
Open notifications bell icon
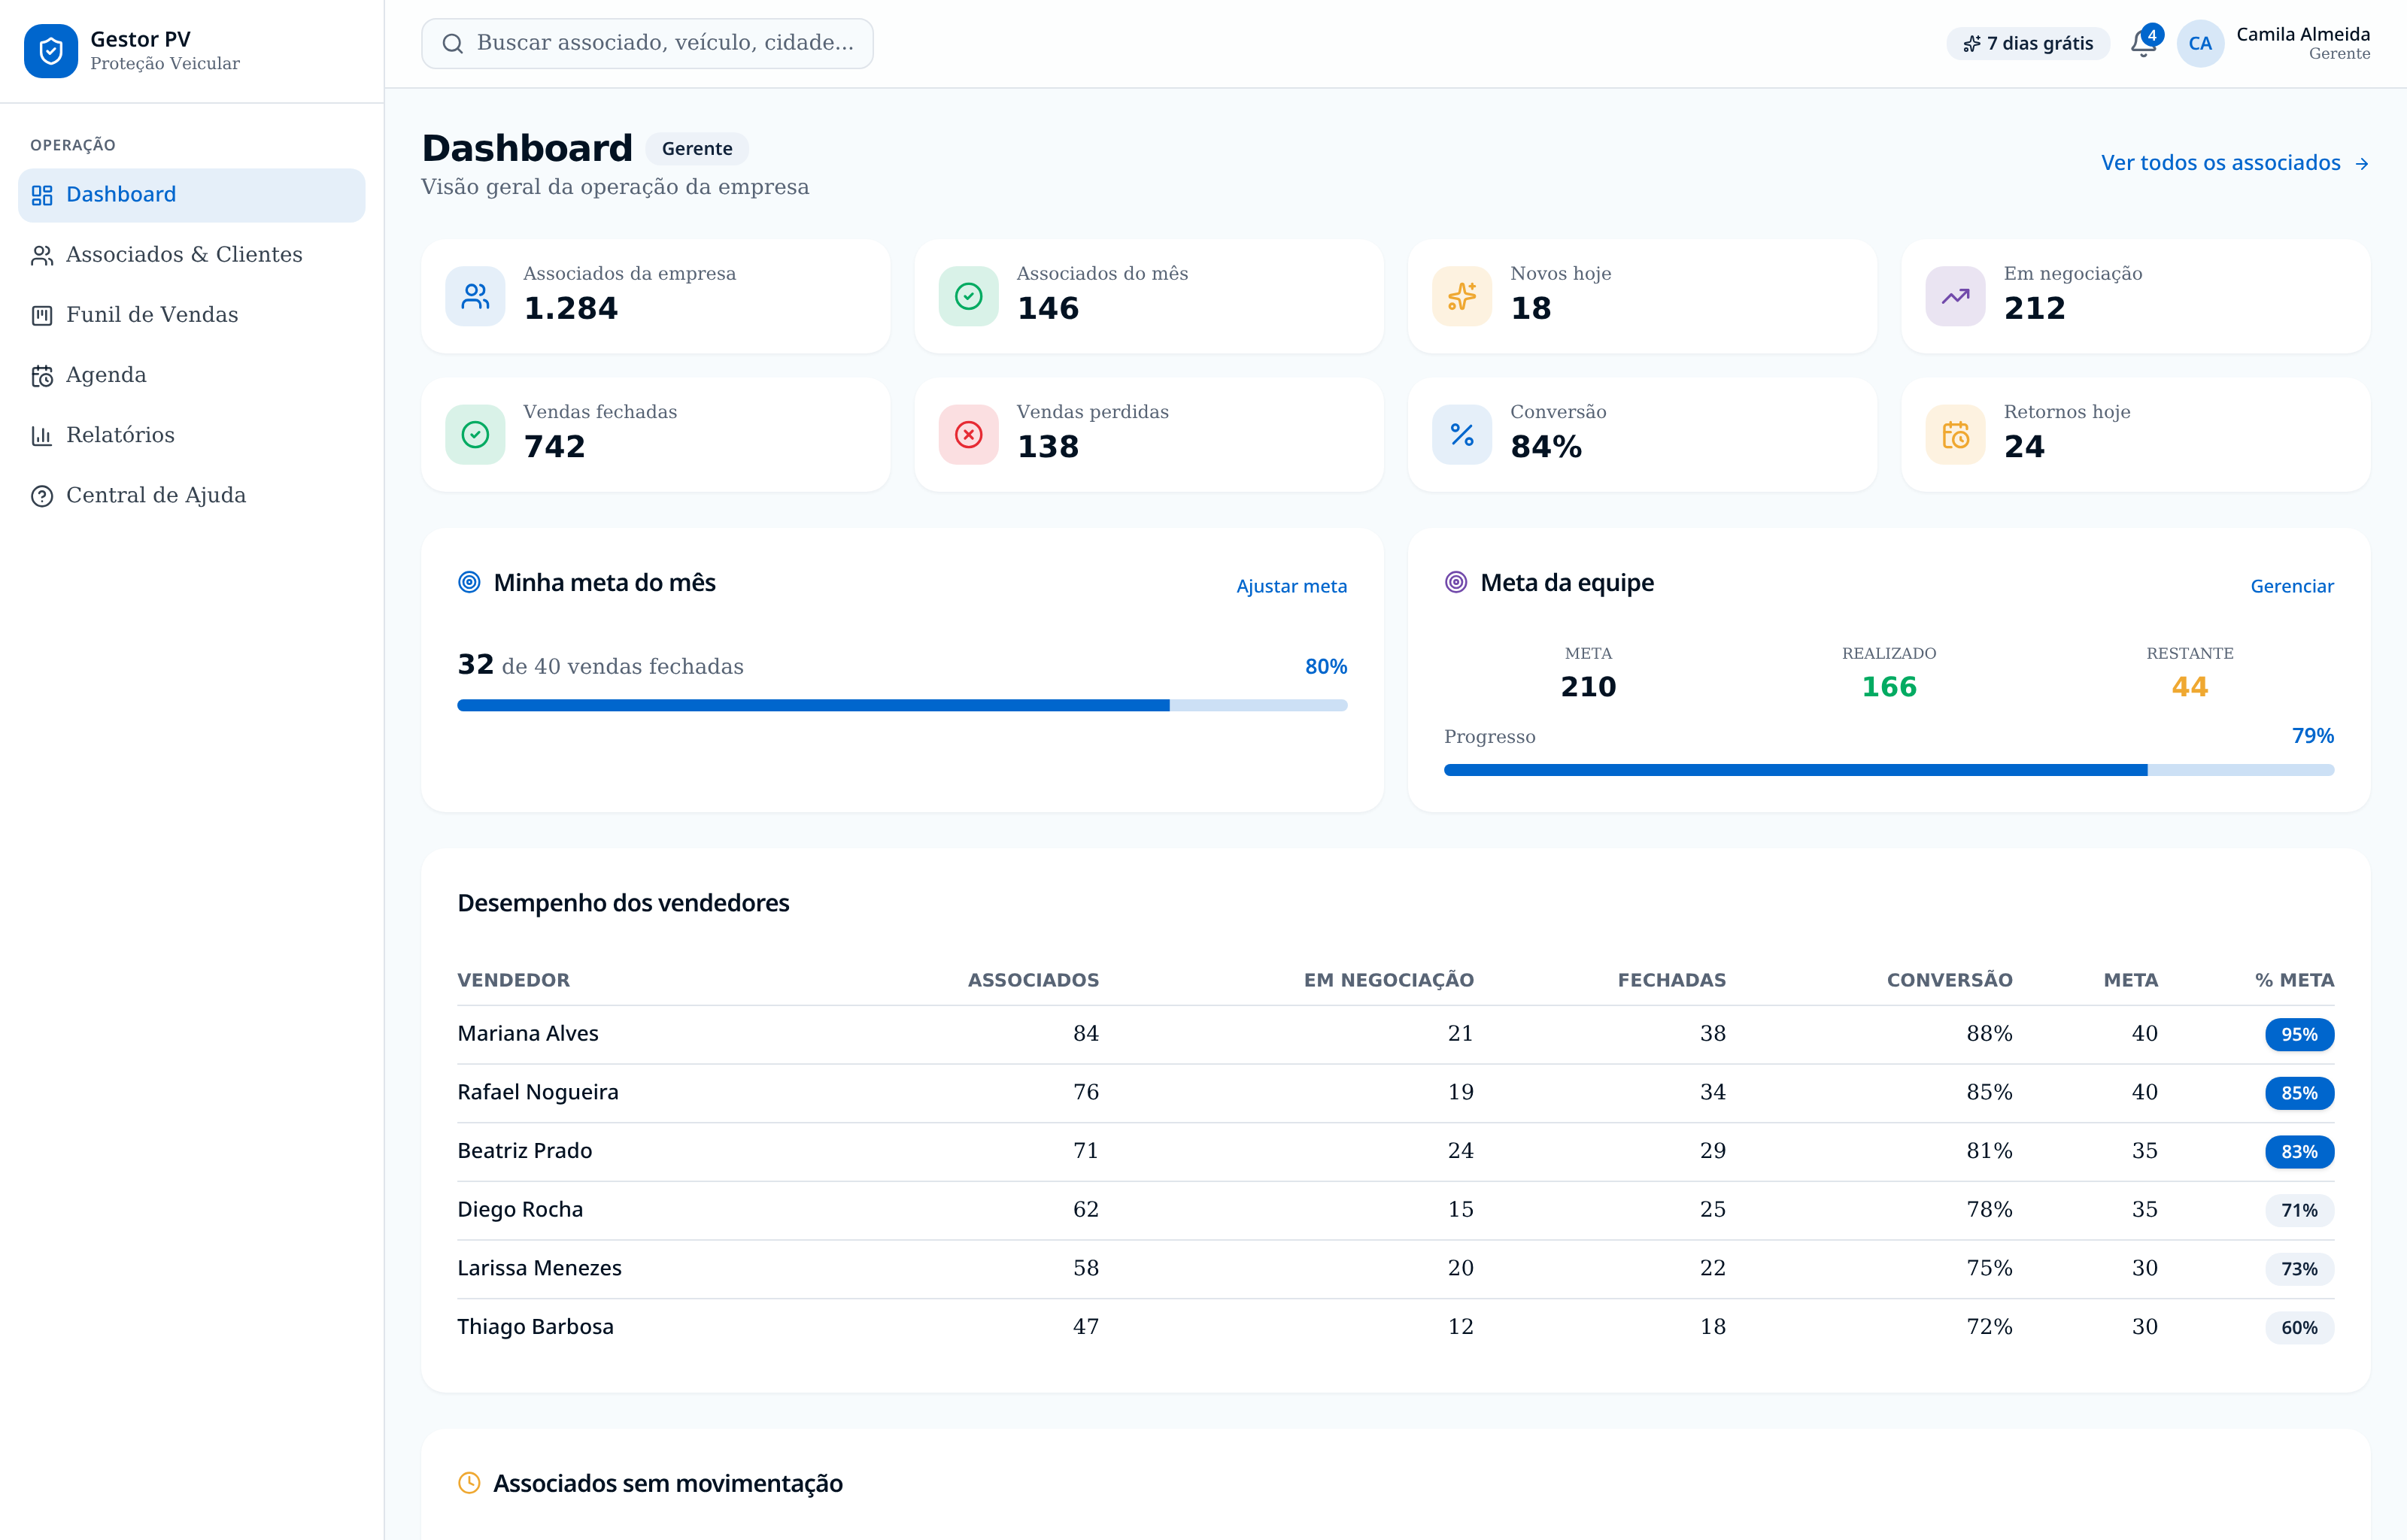[2142, 43]
